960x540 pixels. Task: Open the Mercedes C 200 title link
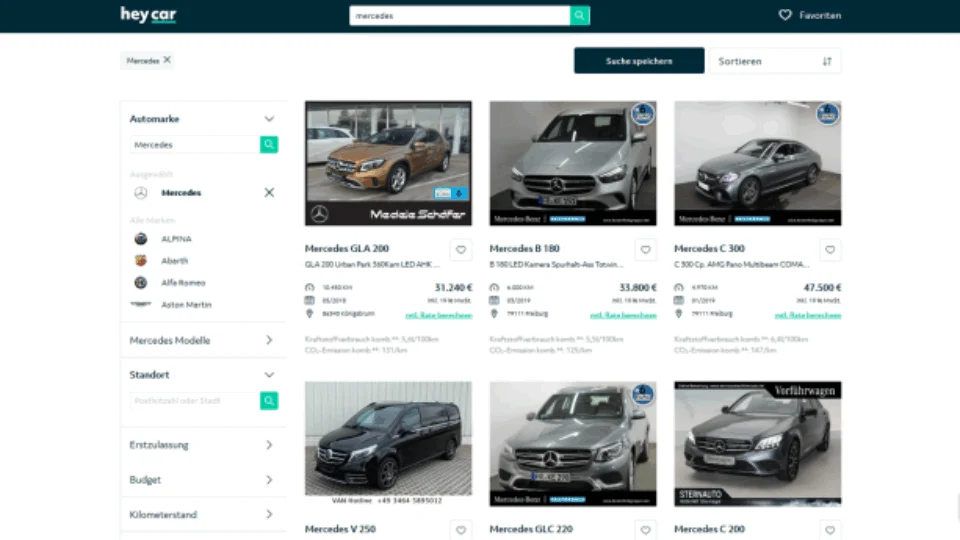pos(709,529)
